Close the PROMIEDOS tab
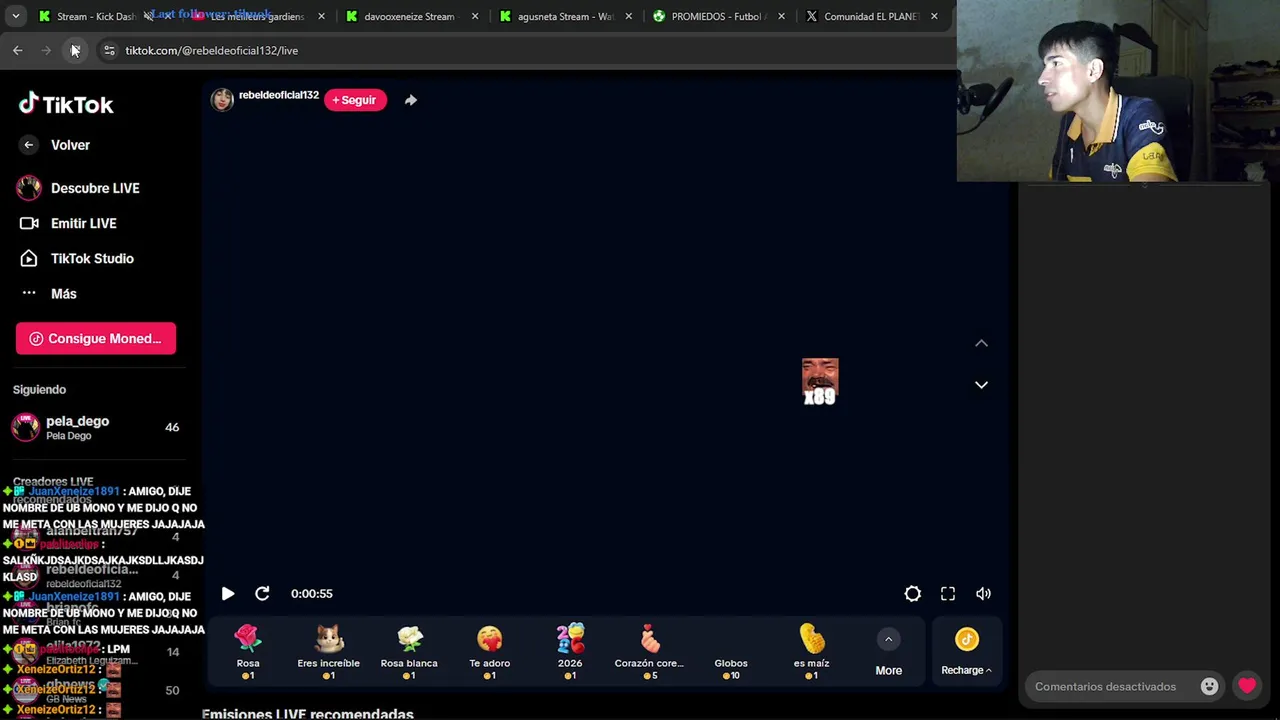 coord(781,16)
